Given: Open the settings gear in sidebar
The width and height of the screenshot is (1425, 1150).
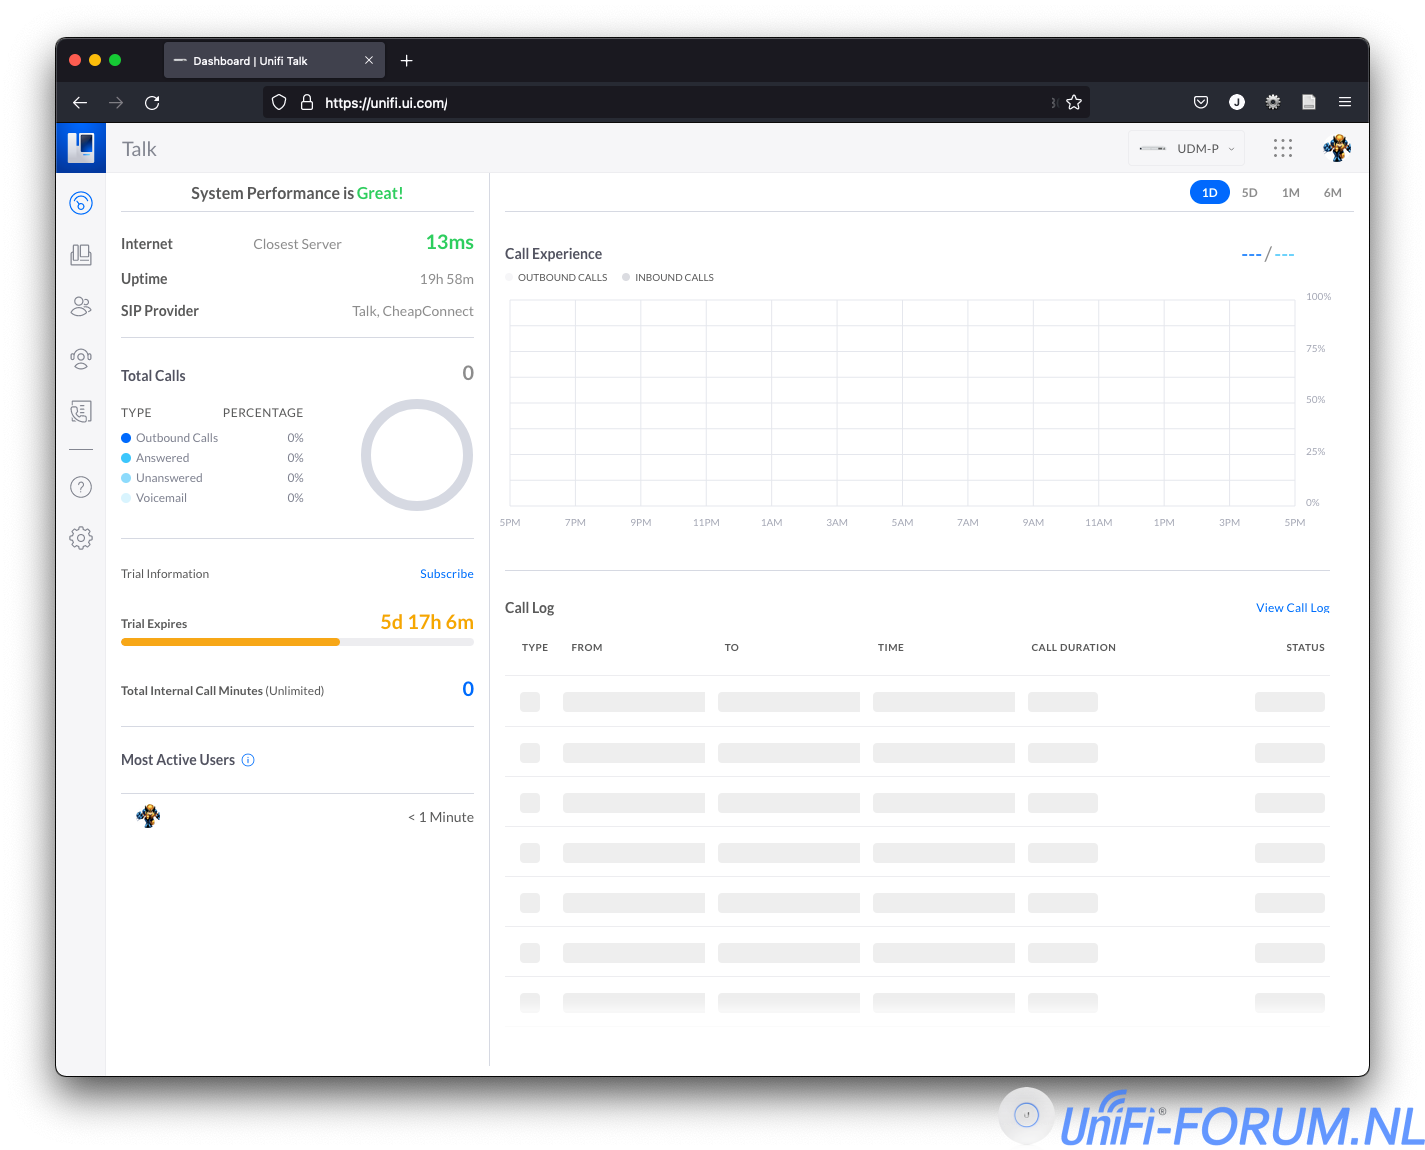Looking at the screenshot, I should (81, 538).
